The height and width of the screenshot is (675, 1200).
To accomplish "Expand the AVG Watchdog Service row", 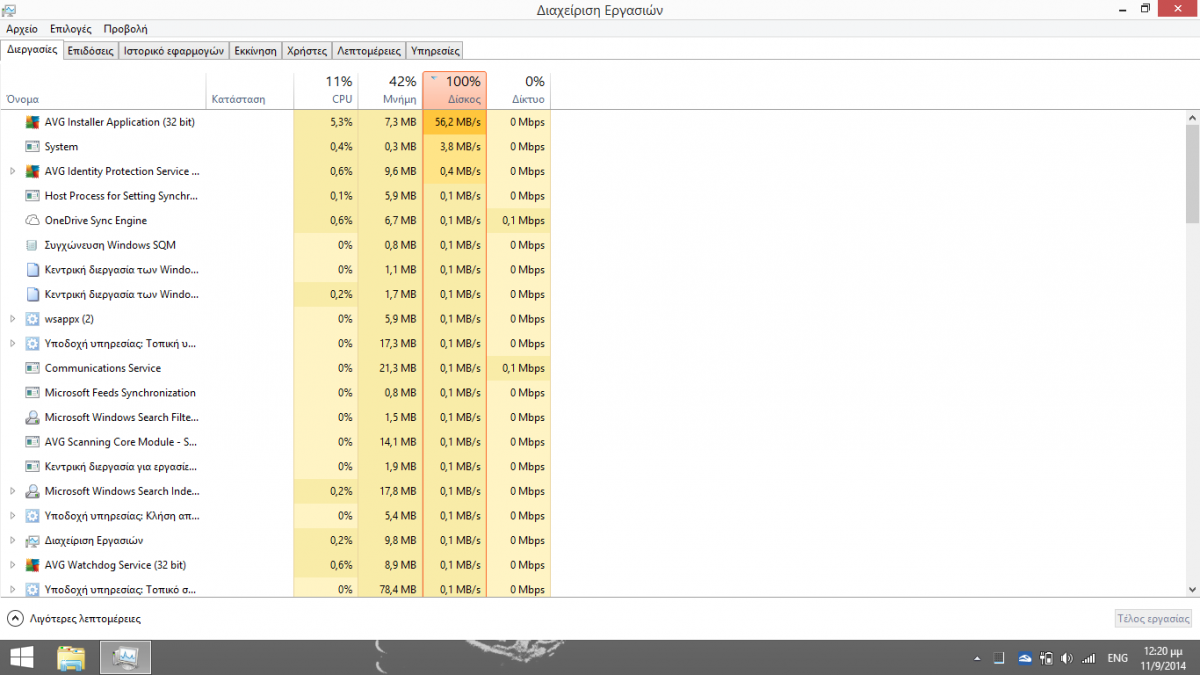I will point(12,565).
